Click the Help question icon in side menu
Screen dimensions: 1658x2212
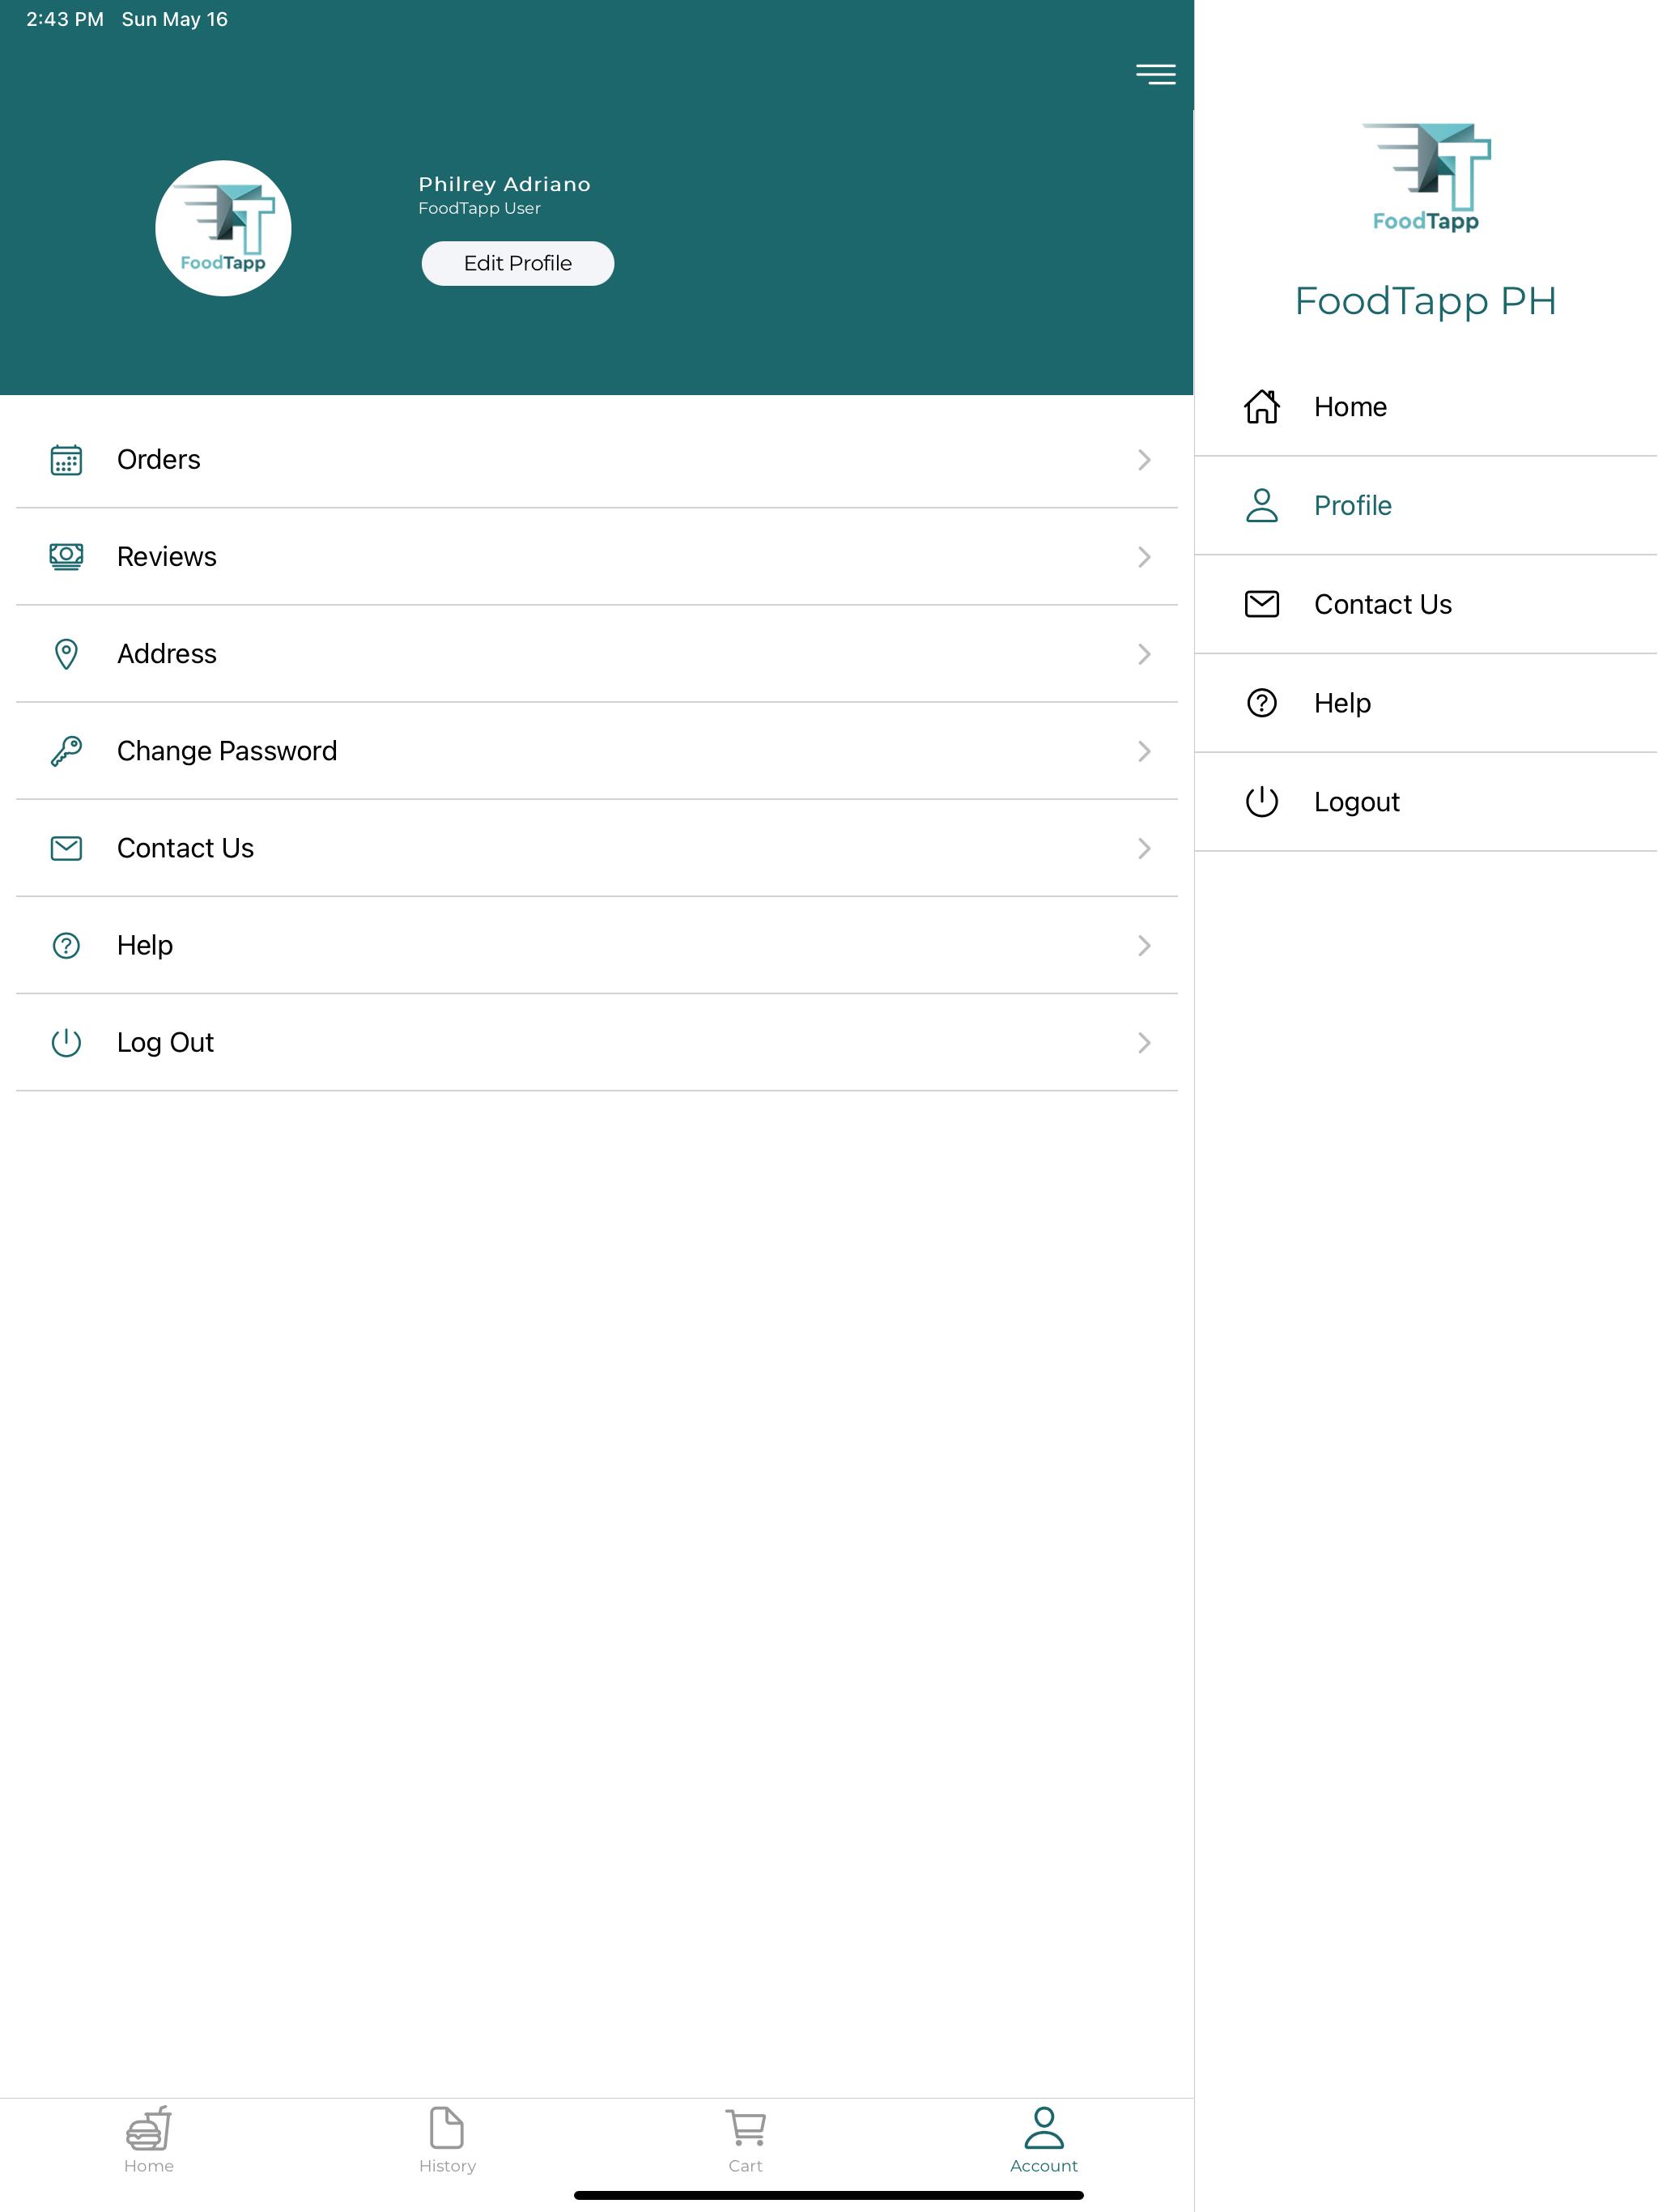point(1261,703)
